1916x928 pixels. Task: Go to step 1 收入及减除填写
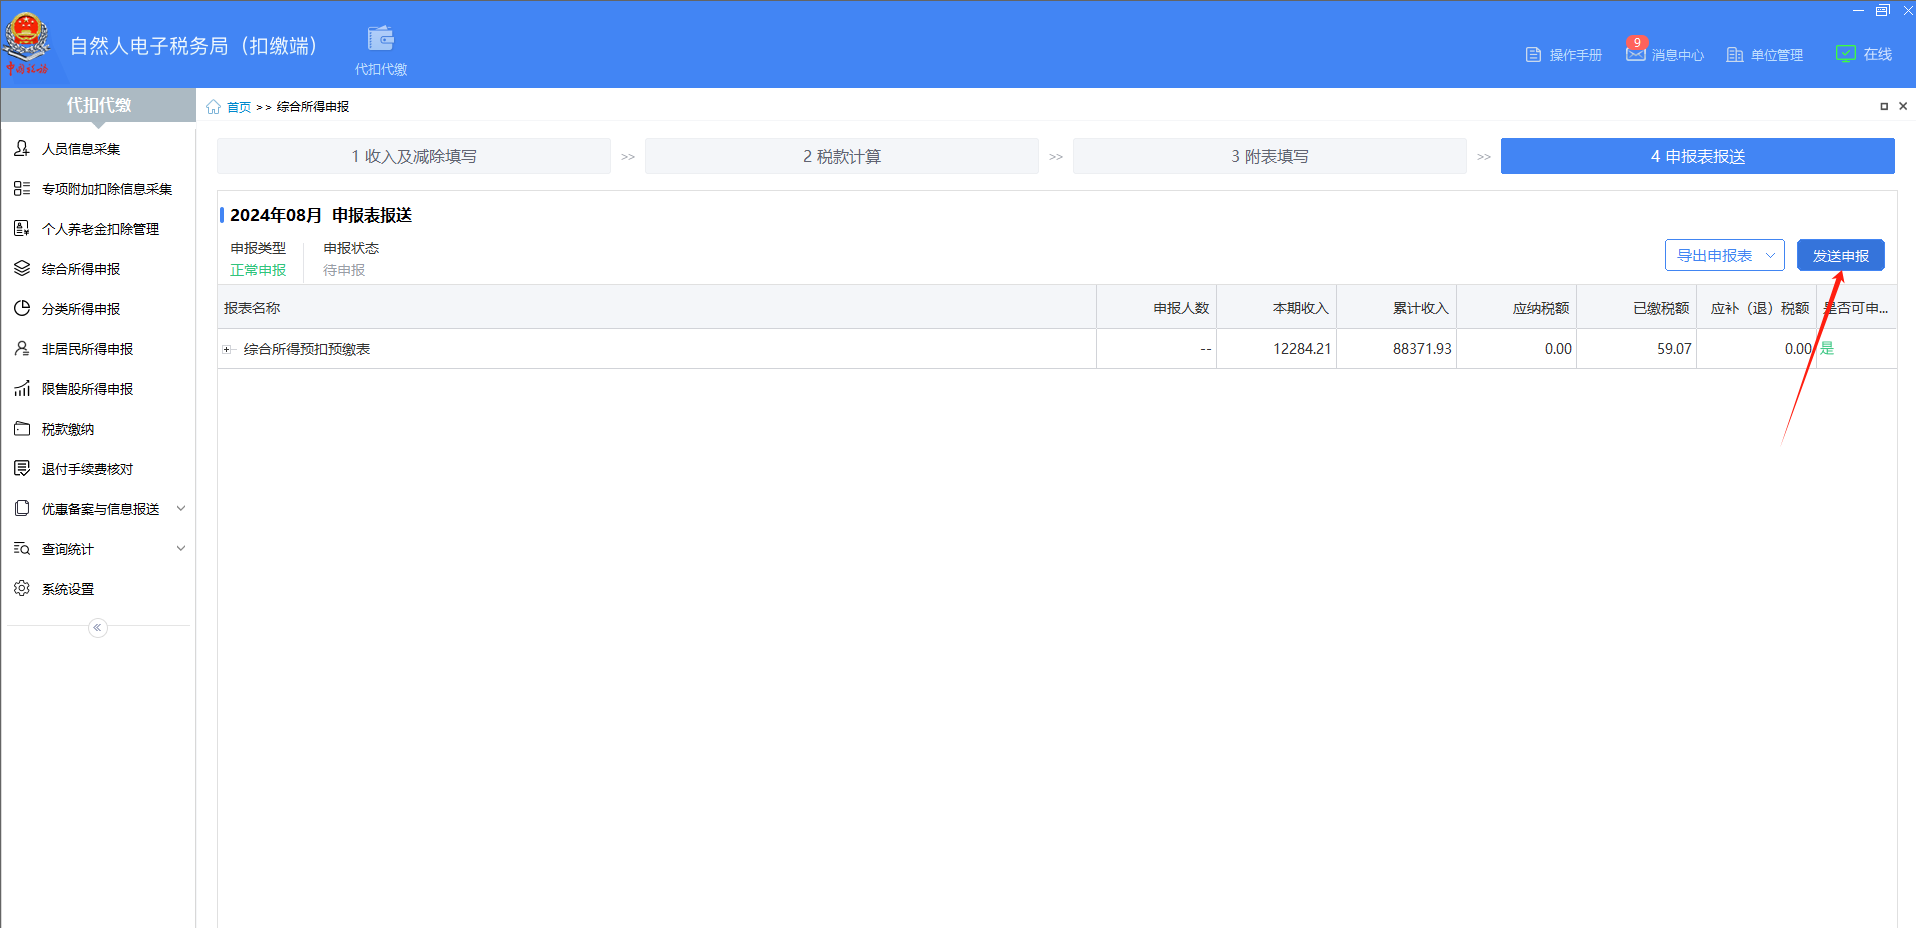click(x=414, y=156)
